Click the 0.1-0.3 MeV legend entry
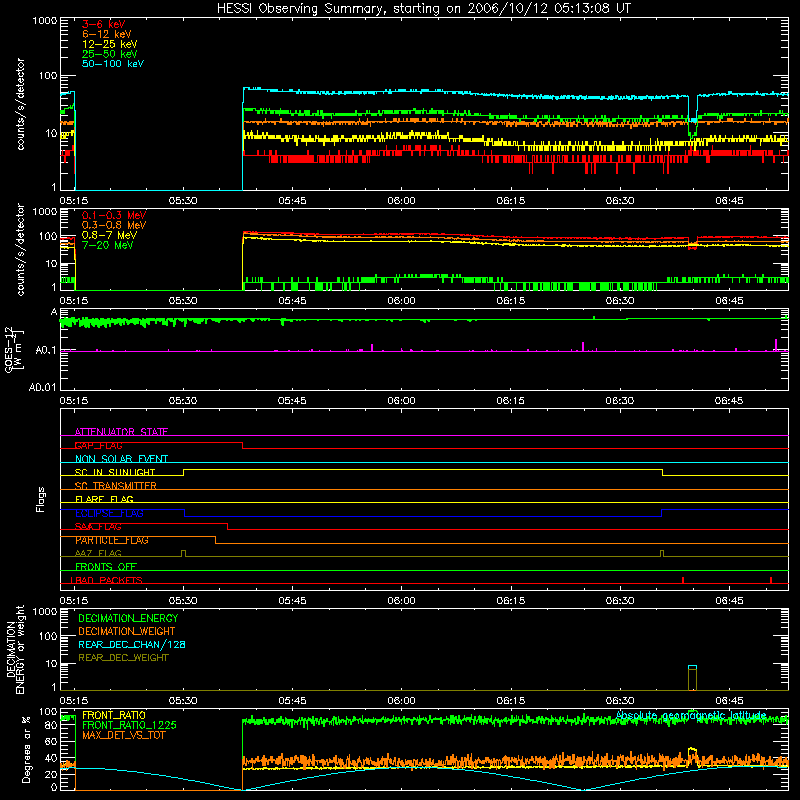800x800 pixels. (x=114, y=215)
